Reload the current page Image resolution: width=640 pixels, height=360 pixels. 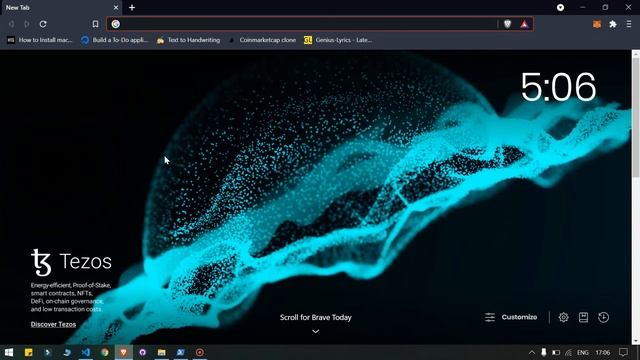43,24
